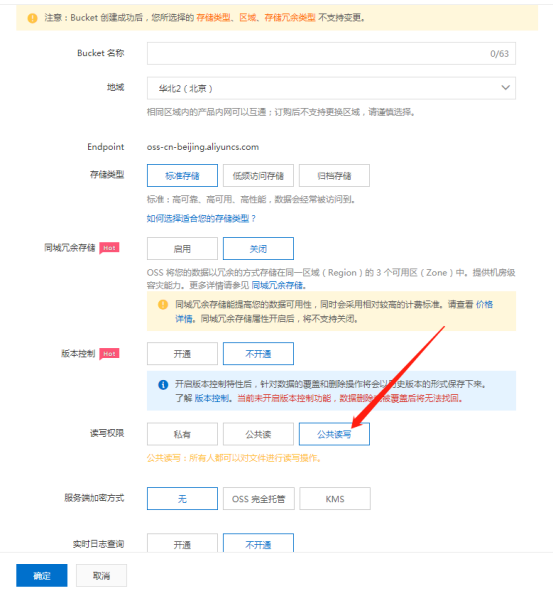The width and height of the screenshot is (554, 591).
Task: Enable 同城冗余存储 with 启用
Action: coord(182,249)
